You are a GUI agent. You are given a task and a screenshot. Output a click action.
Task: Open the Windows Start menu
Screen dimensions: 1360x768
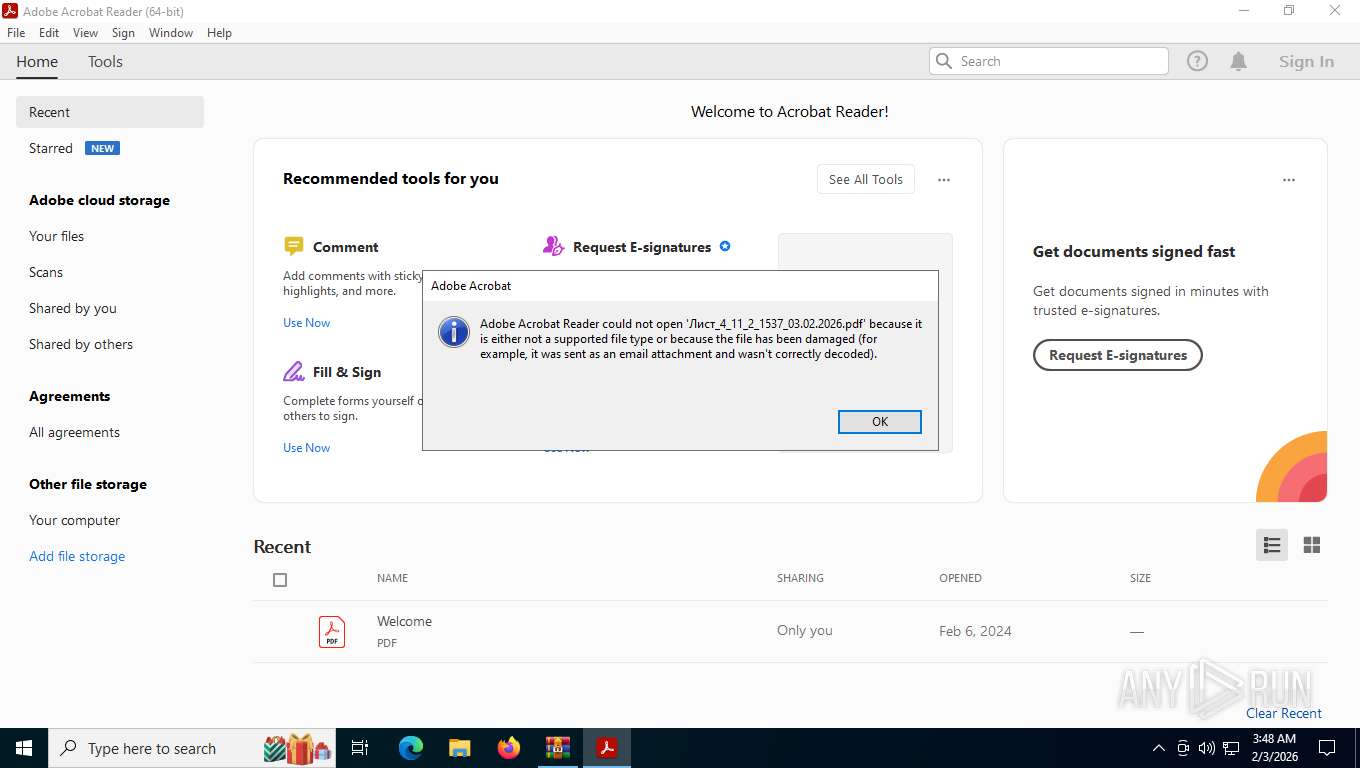[x=24, y=748]
